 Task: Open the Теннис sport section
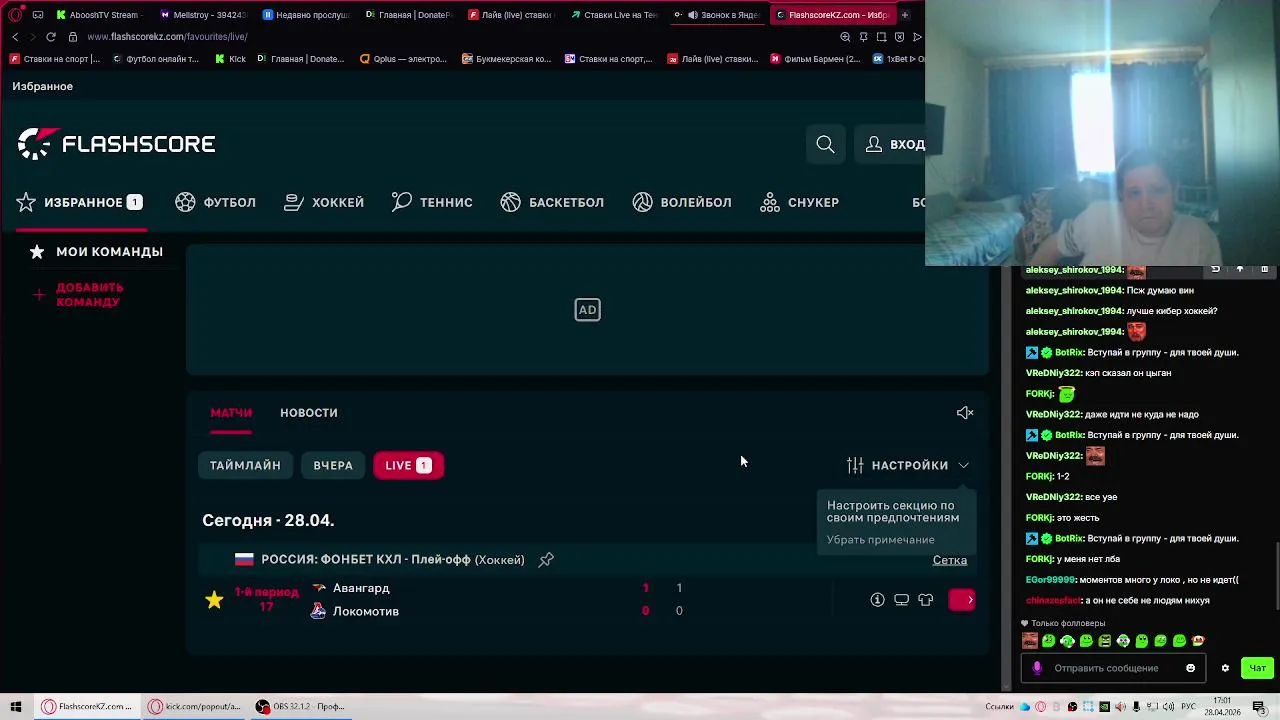pos(432,202)
